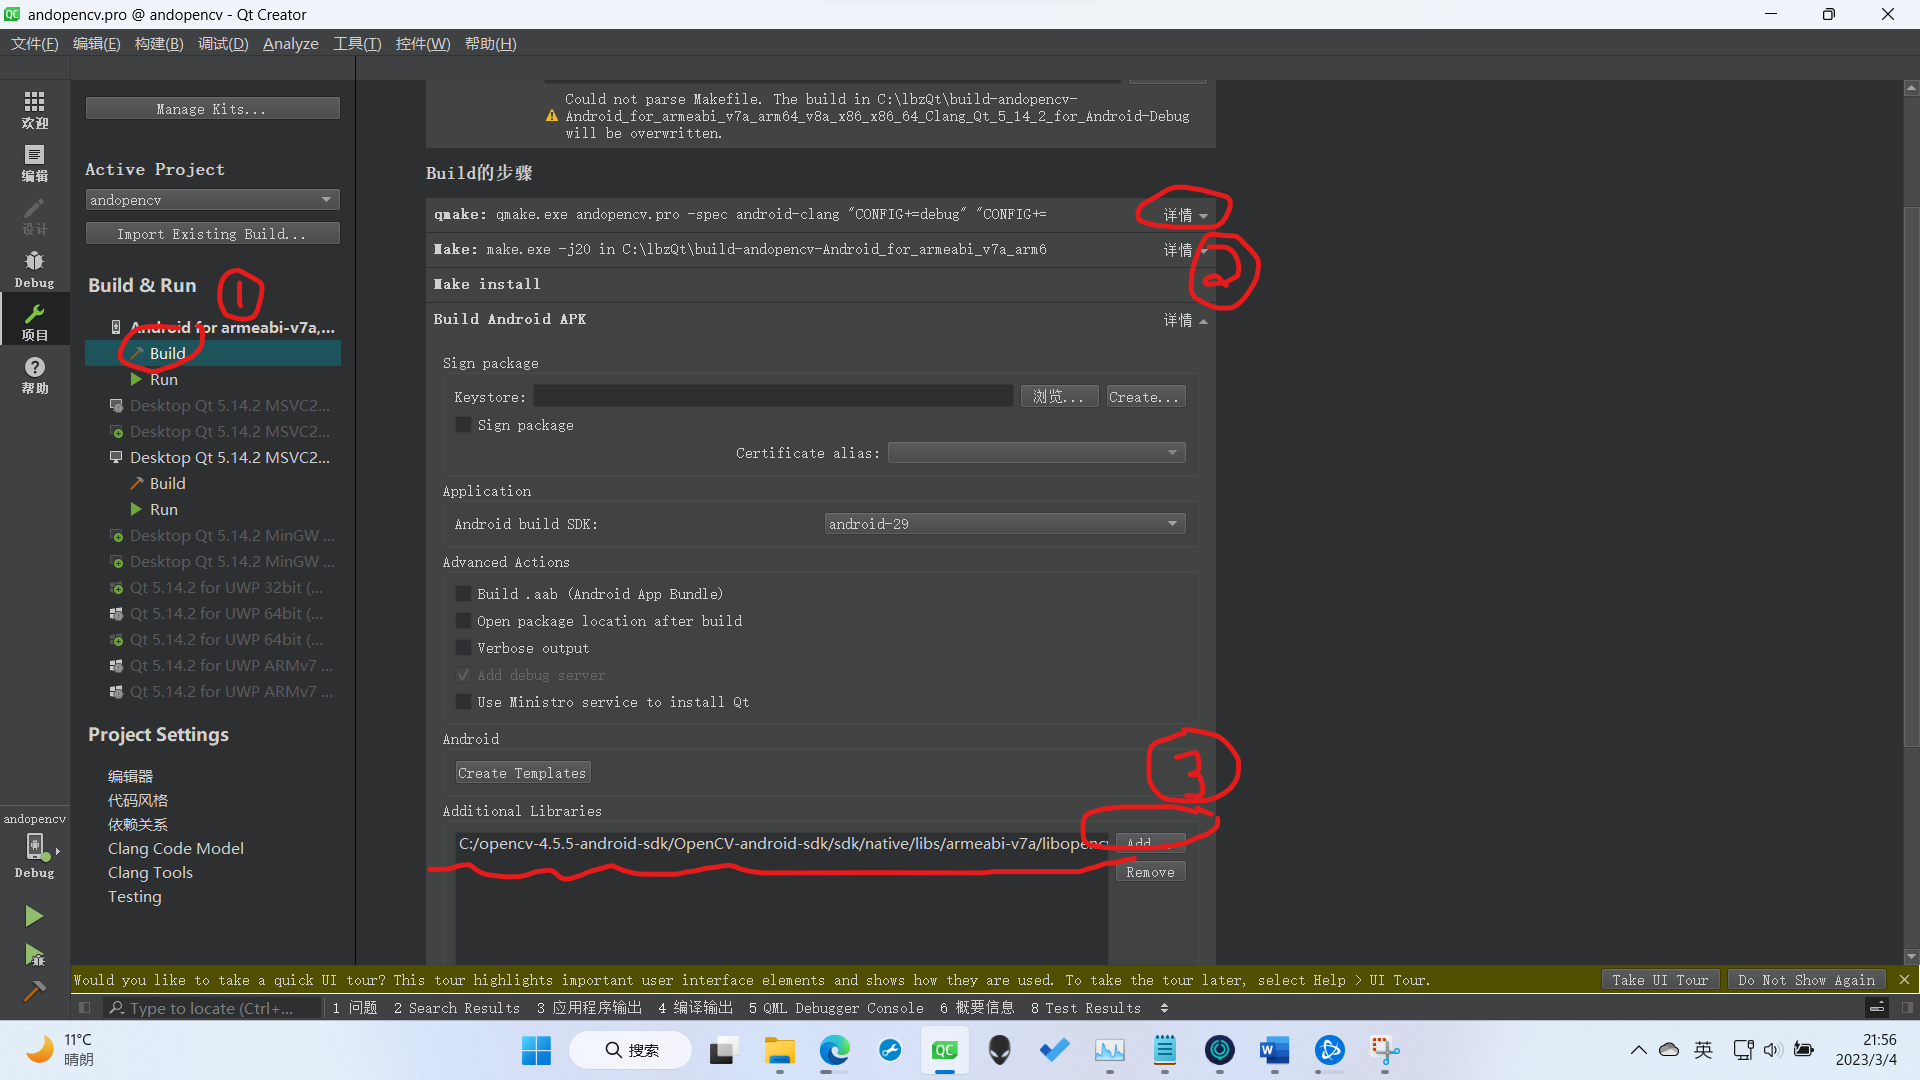The height and width of the screenshot is (1080, 1920).
Task: Enable Verbose output checkbox
Action: 464,648
